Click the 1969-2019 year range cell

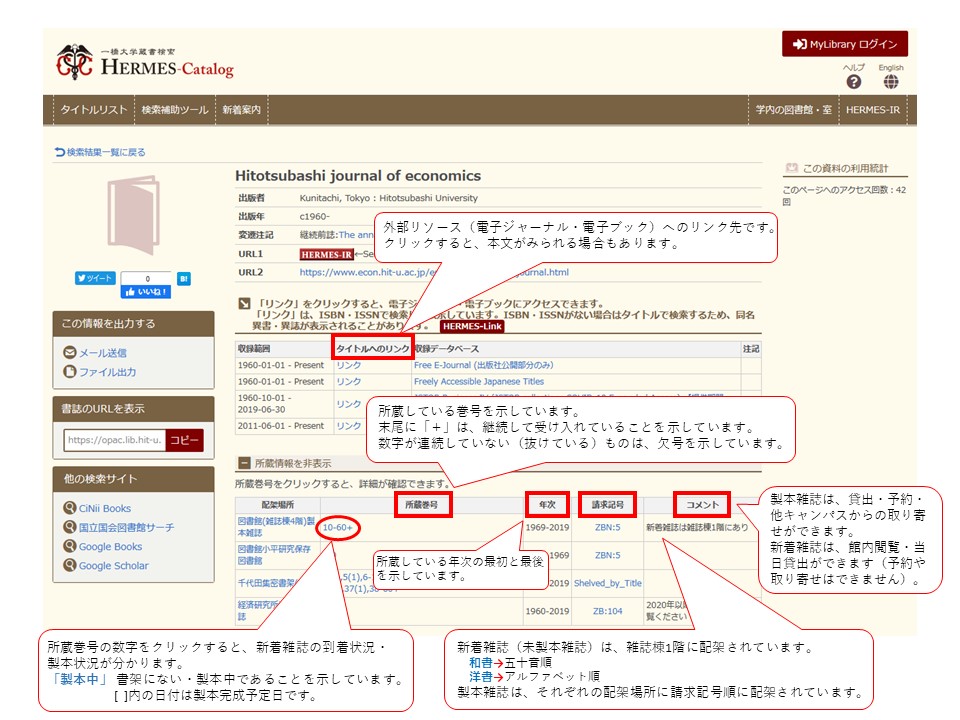[x=547, y=527]
